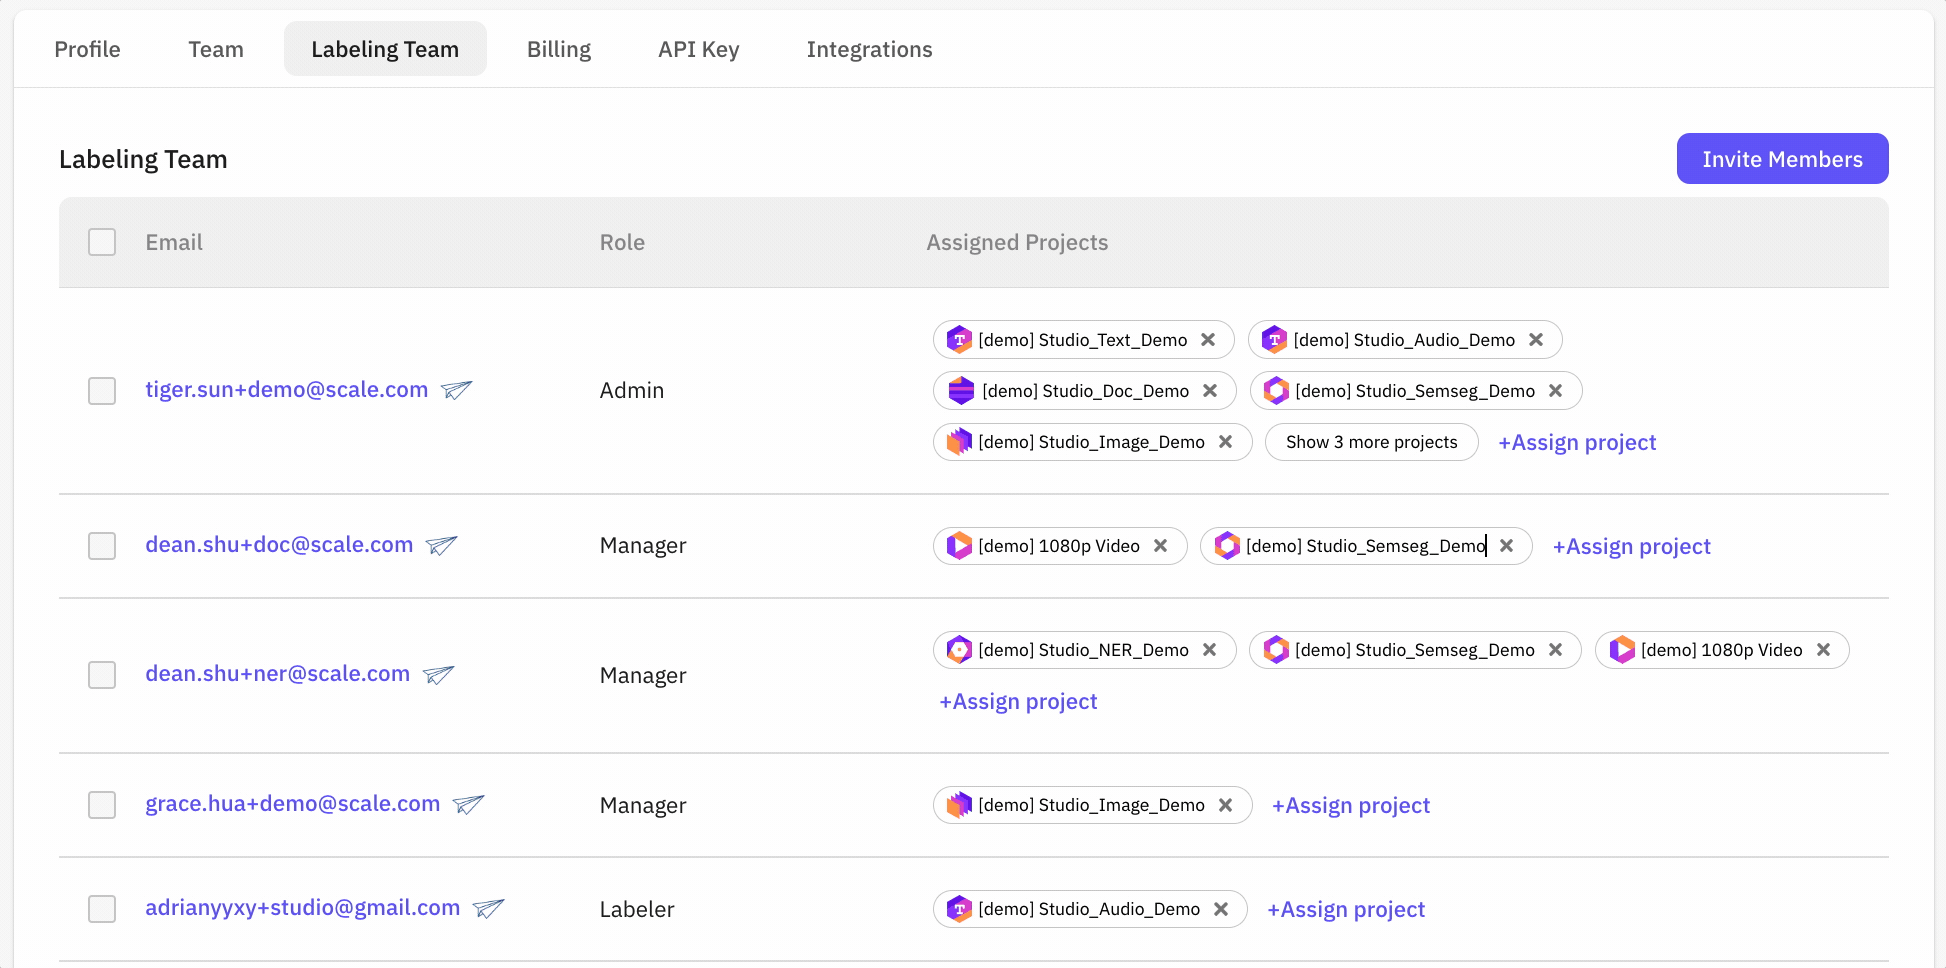The width and height of the screenshot is (1946, 968).
Task: Remove Studio_Text_Demo from tiger.sun's projects
Action: [1208, 340]
